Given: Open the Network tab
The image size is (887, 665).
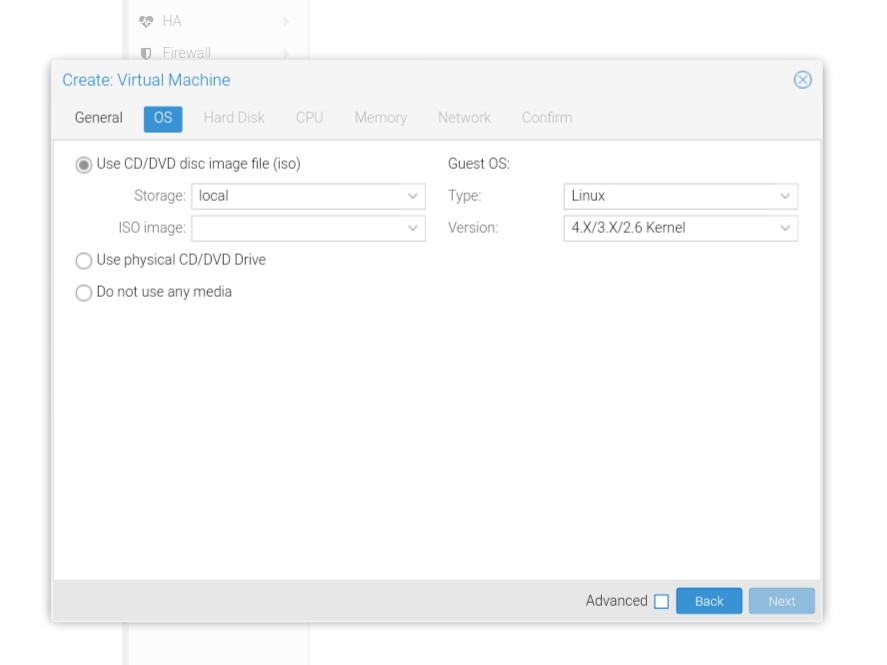Looking at the screenshot, I should [464, 118].
